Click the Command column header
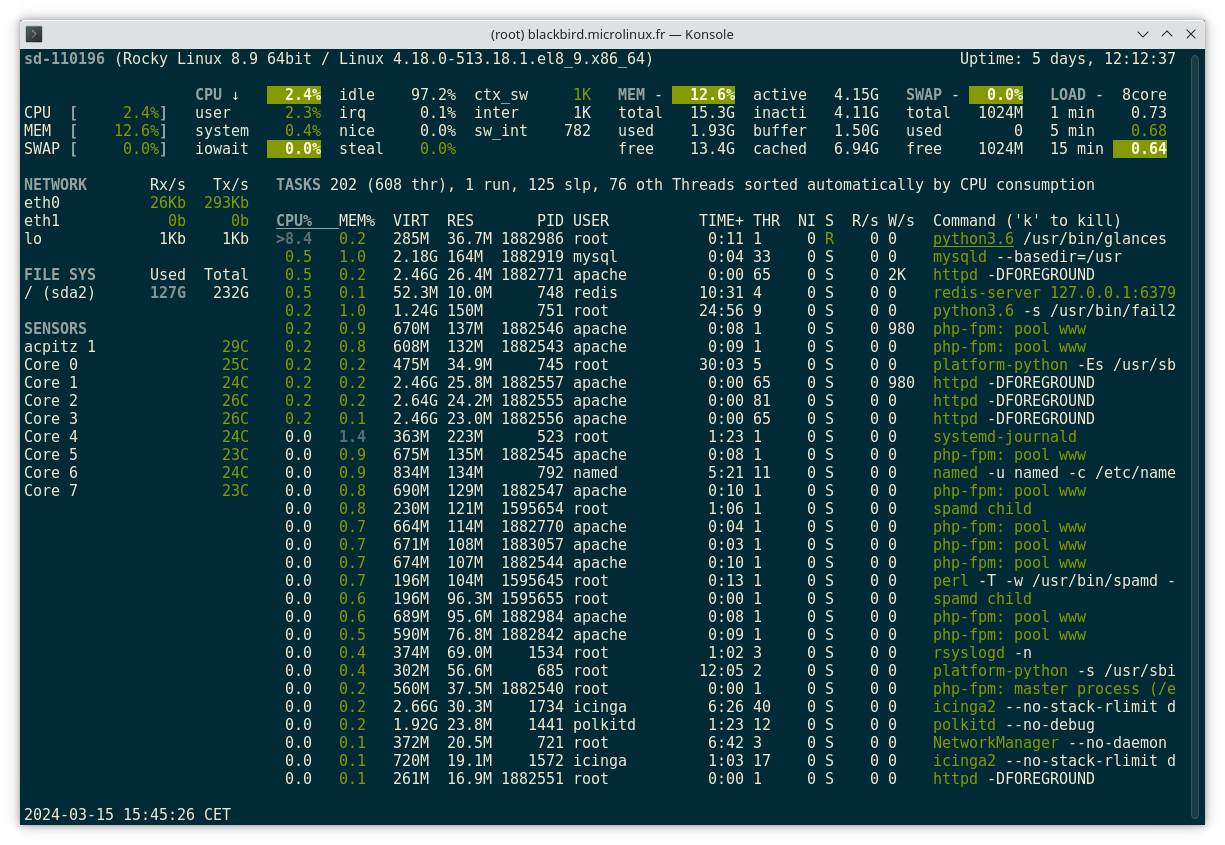The image size is (1225, 845). (x=963, y=220)
